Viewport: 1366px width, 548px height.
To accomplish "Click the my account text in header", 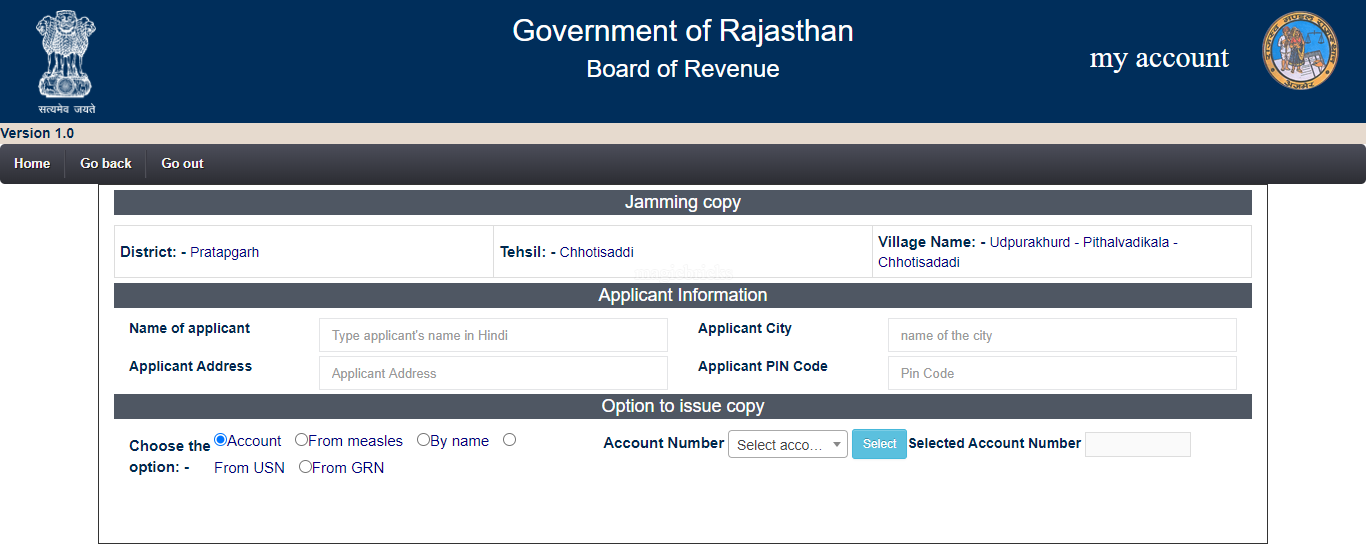I will (x=1159, y=58).
